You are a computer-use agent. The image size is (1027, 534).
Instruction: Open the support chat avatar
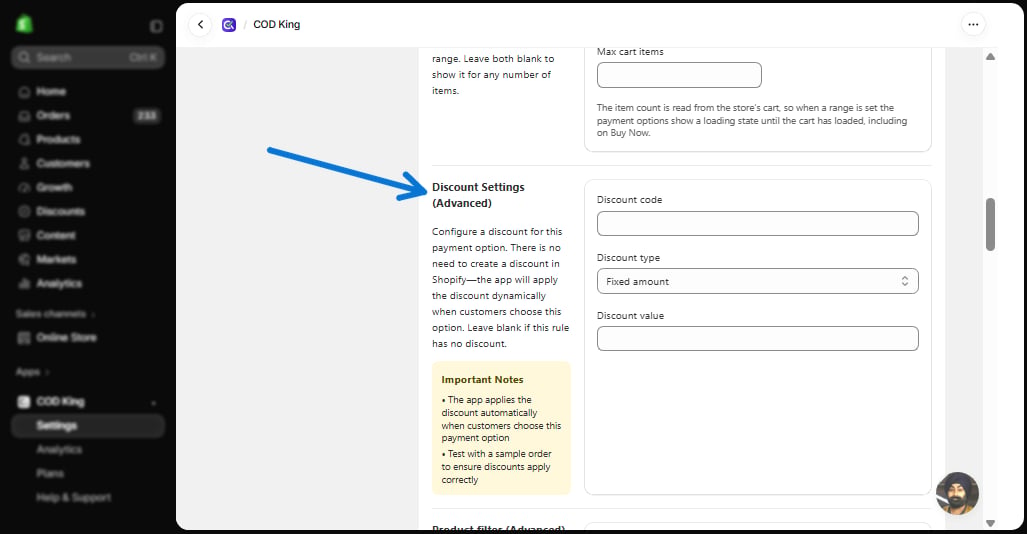pyautogui.click(x=957, y=493)
